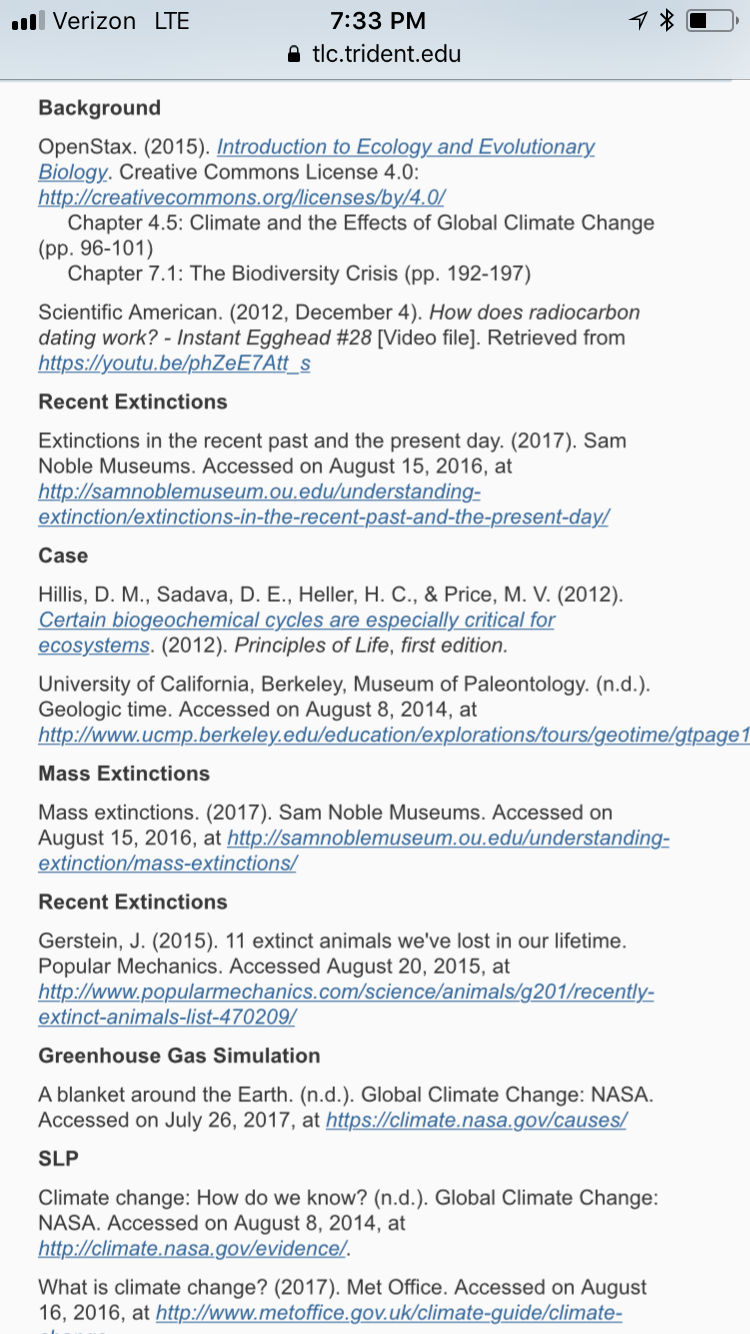750x1334 pixels.
Task: Tap the Bluetooth status icon
Action: (x=667, y=21)
